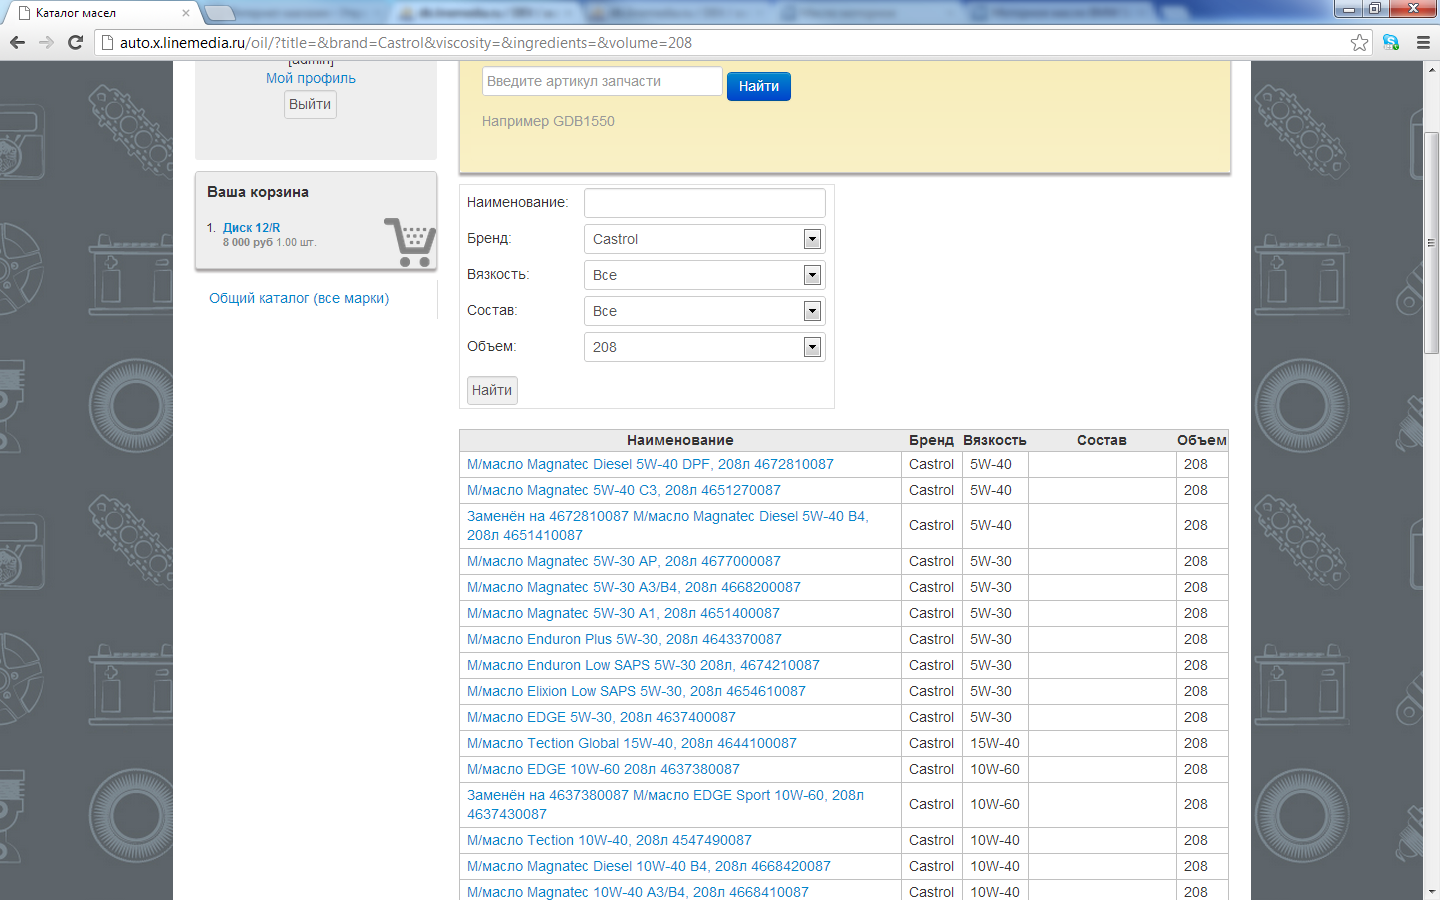Click the vertical page scrollbar thumb

click(x=1431, y=240)
